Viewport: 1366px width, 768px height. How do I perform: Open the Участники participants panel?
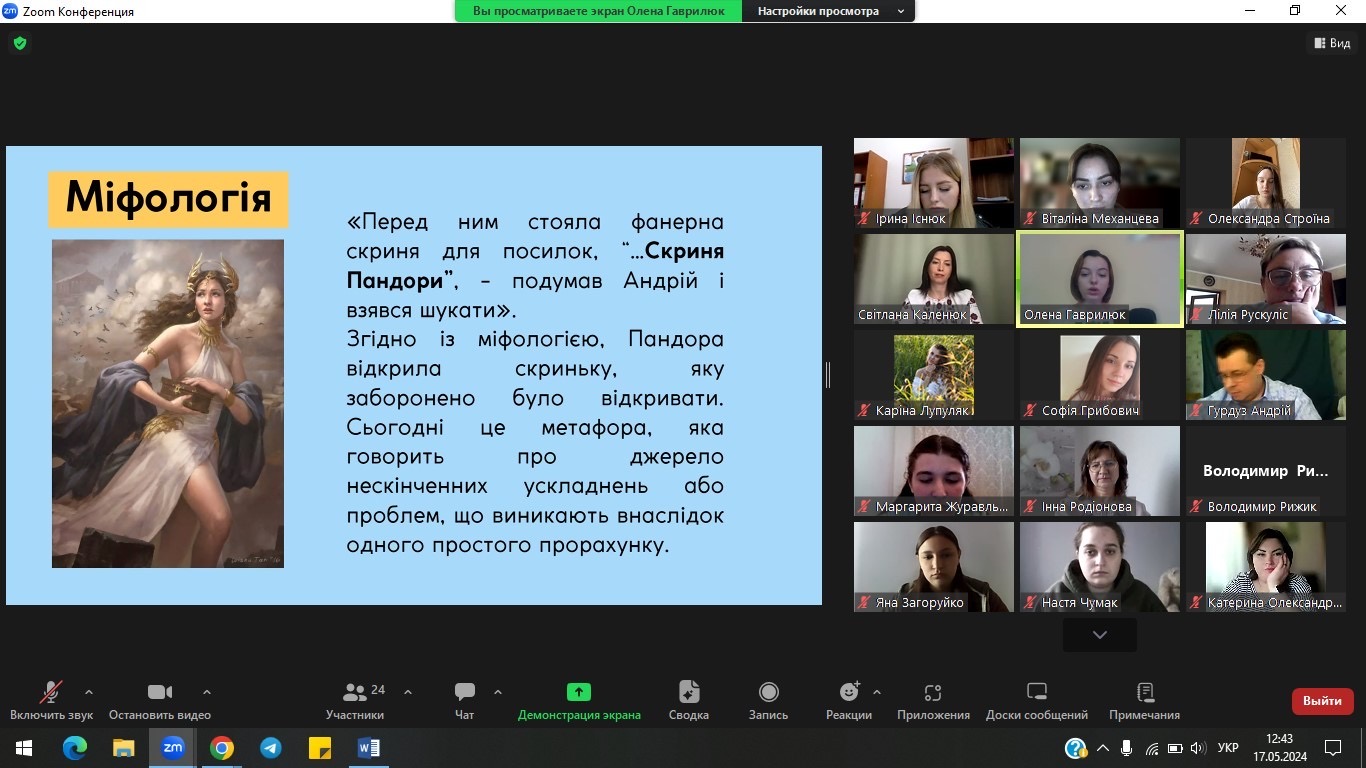(x=355, y=700)
